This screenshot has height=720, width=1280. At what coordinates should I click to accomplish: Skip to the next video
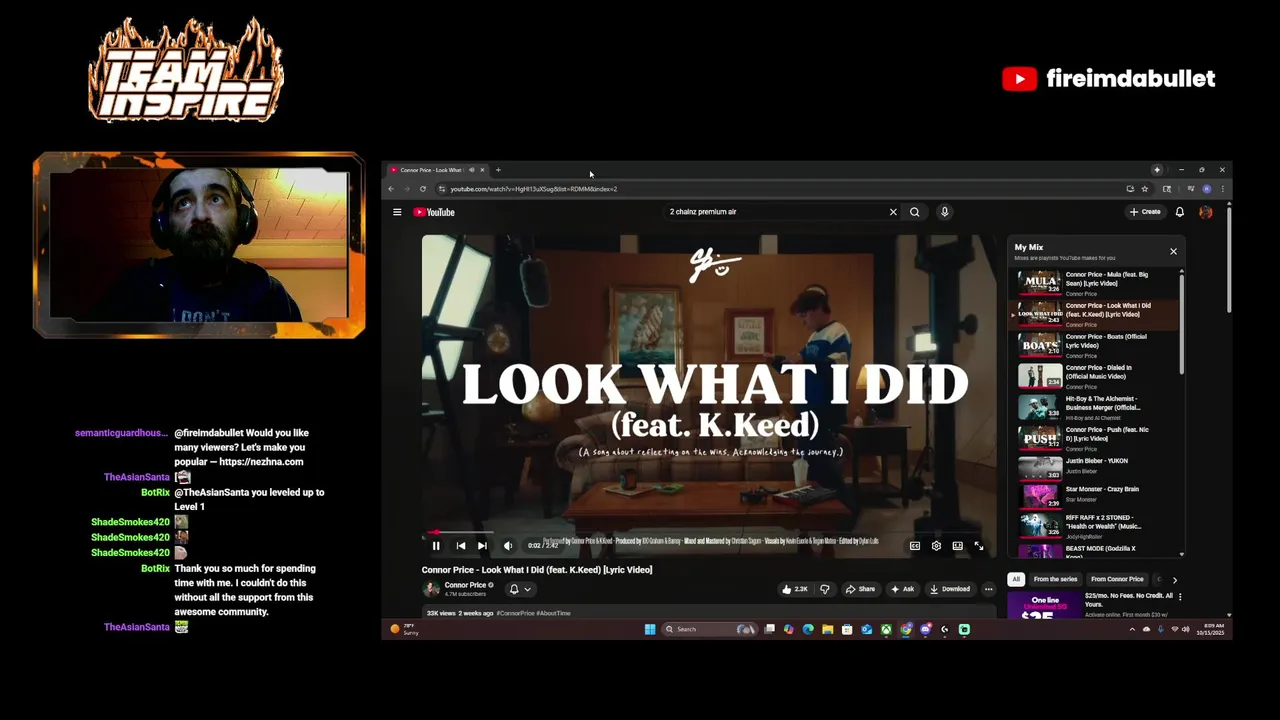coord(482,546)
